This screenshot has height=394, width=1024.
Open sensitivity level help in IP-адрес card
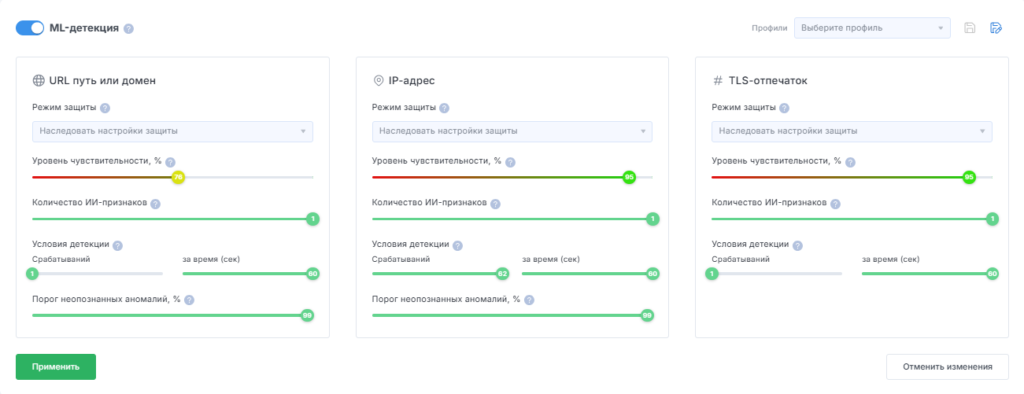point(511,162)
